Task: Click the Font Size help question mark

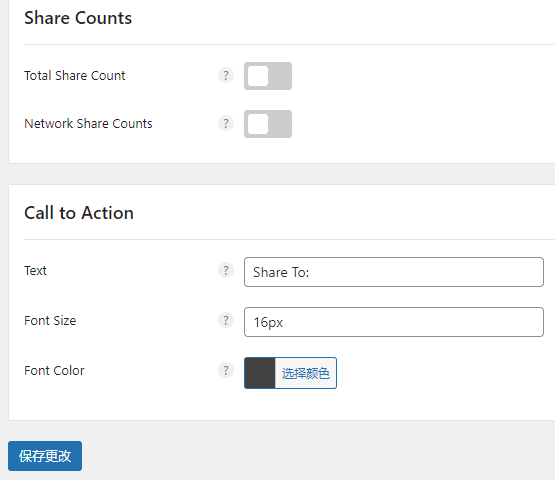Action: [x=226, y=320]
